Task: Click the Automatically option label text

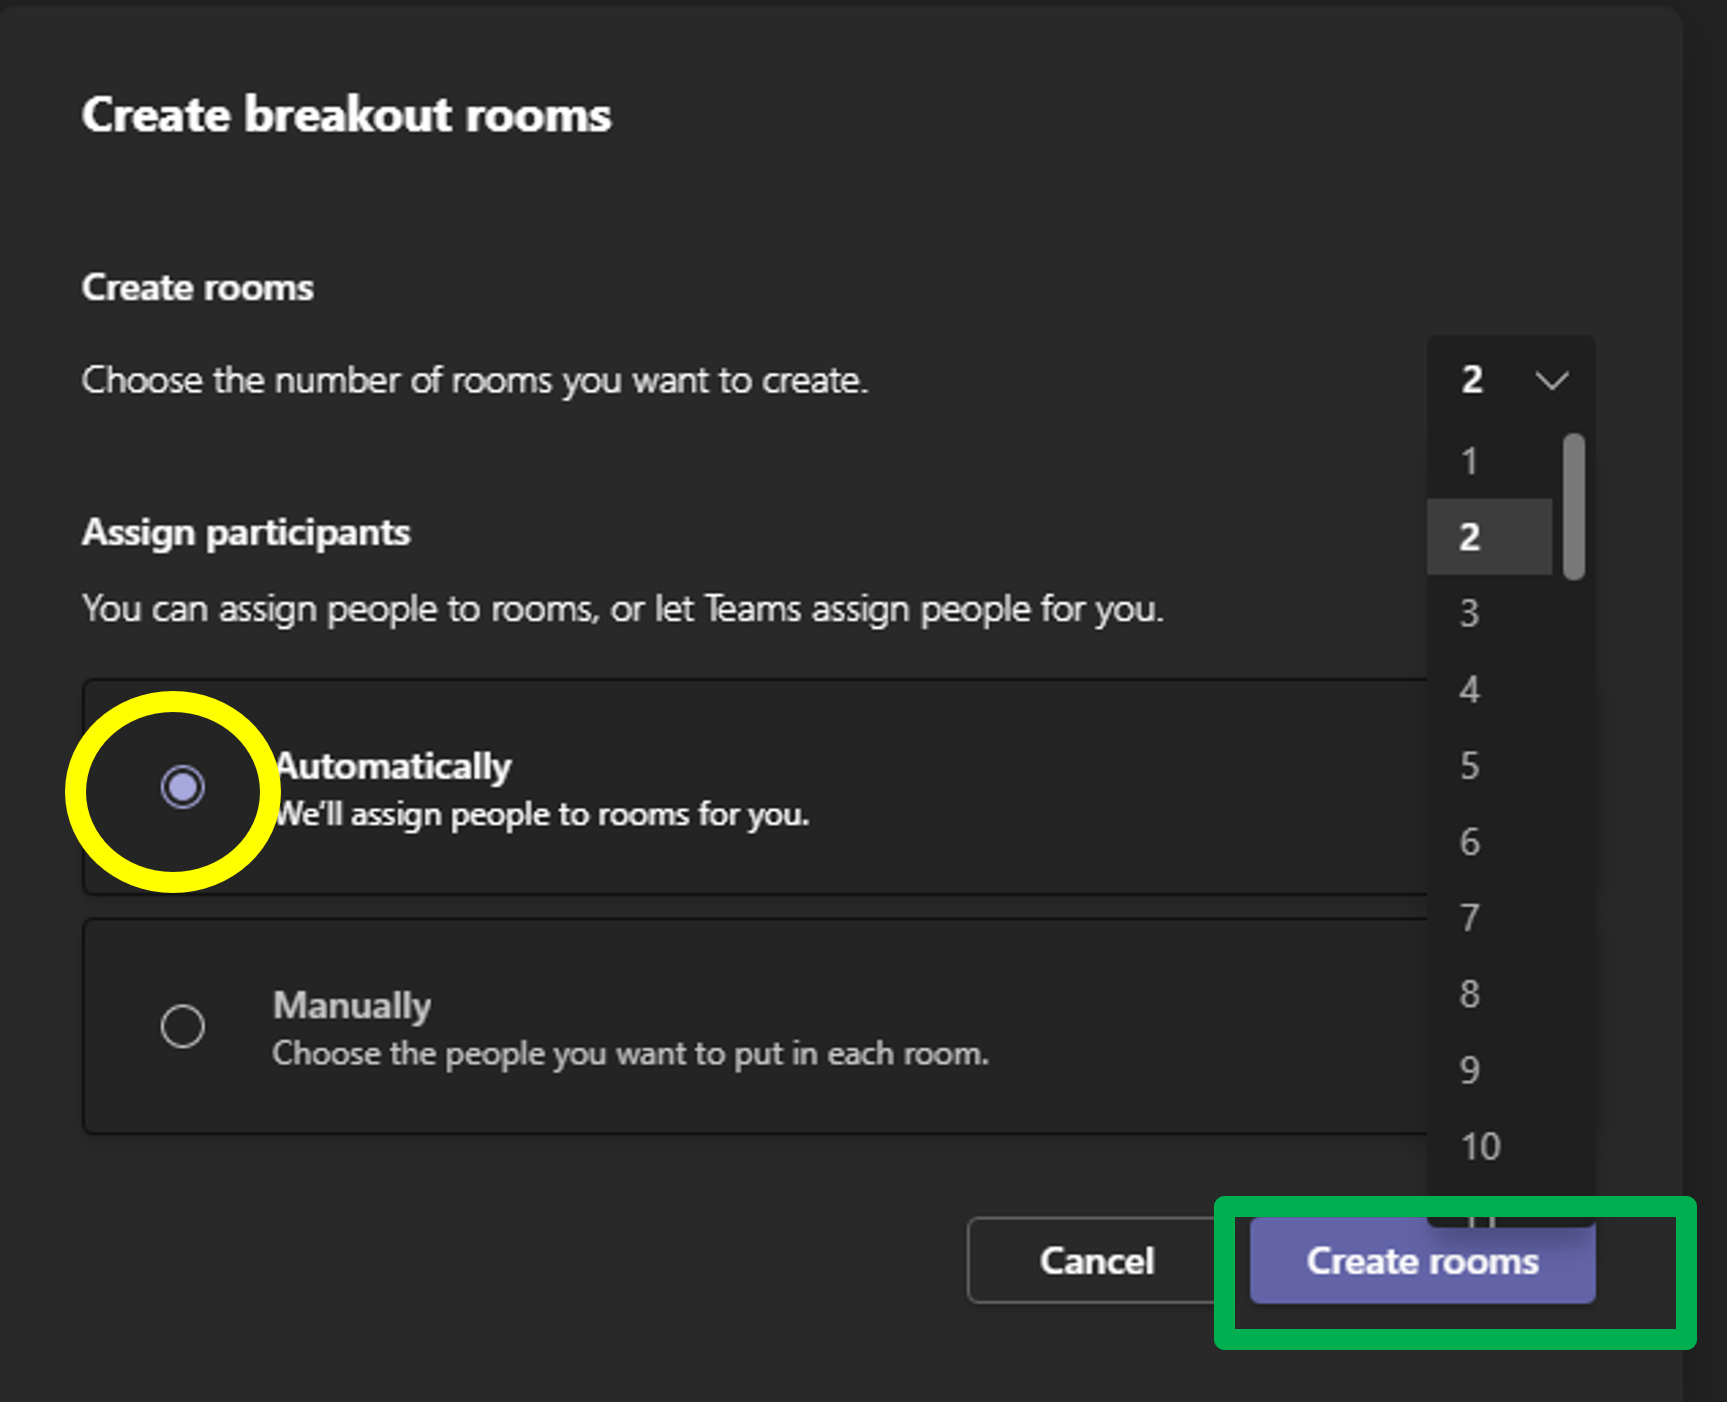Action: point(394,766)
